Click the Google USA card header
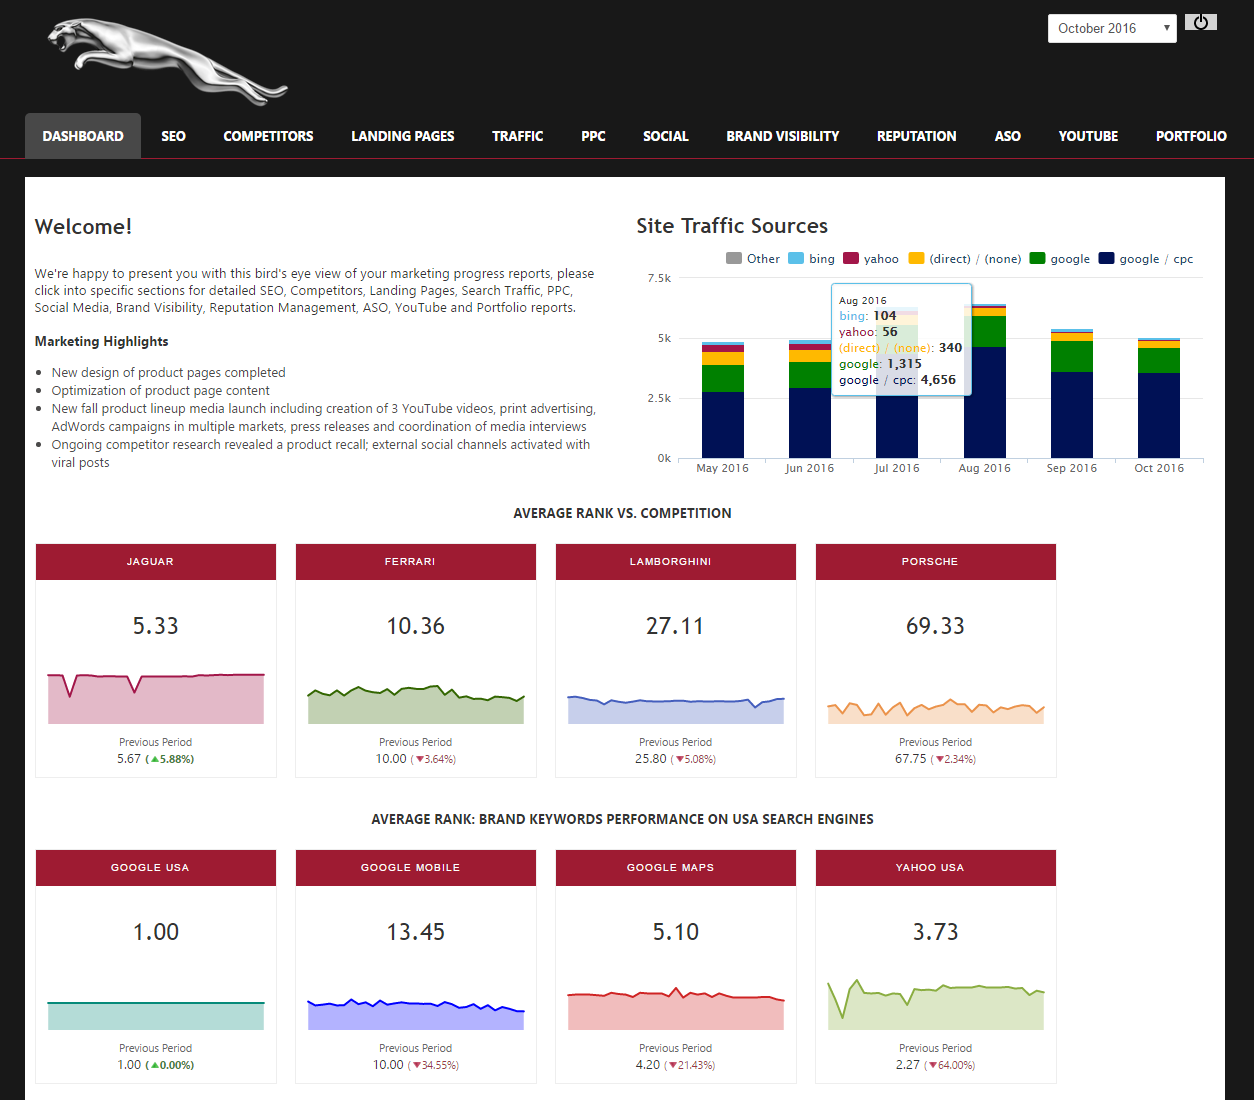This screenshot has width=1254, height=1100. click(x=156, y=868)
